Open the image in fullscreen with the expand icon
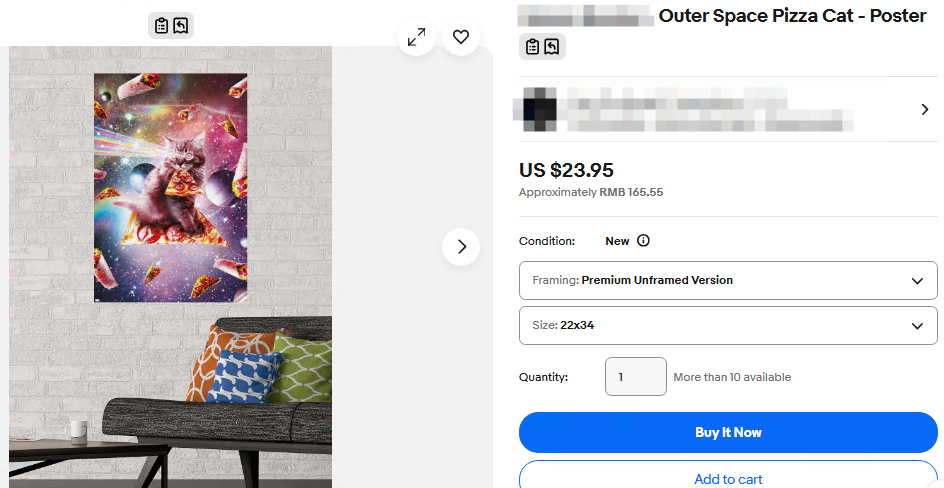 pos(417,37)
